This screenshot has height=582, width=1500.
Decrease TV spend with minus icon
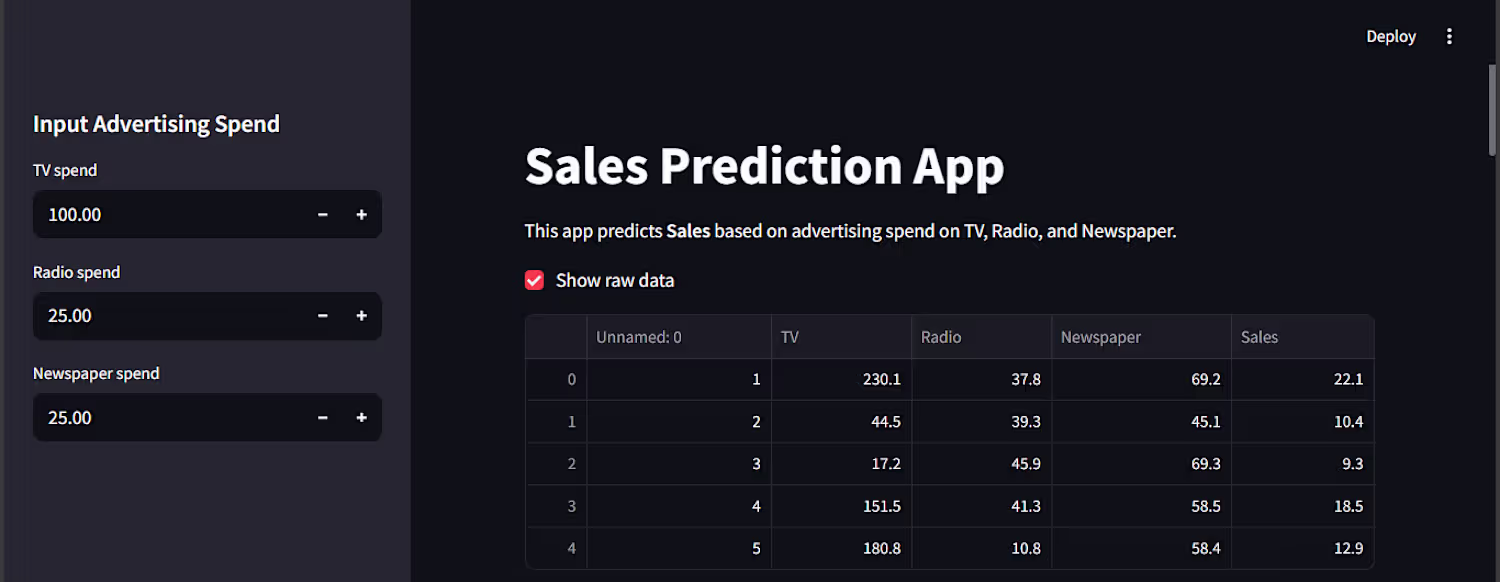click(323, 214)
